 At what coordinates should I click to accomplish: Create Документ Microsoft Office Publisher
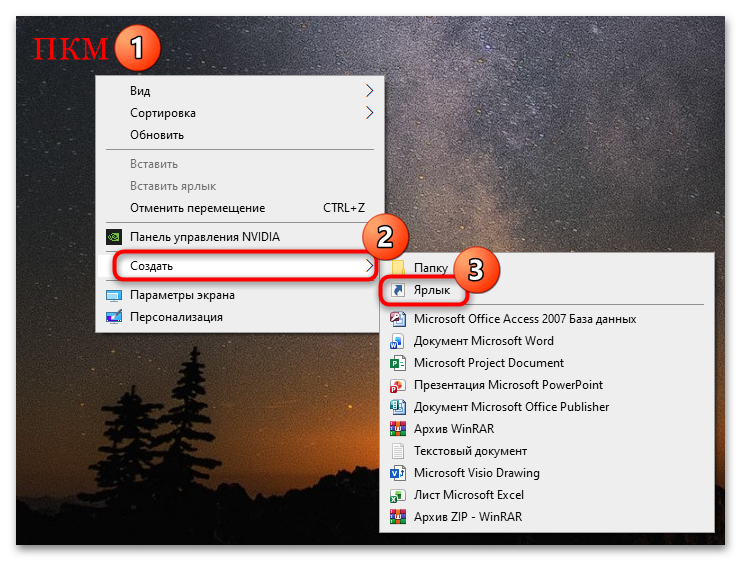(x=547, y=407)
